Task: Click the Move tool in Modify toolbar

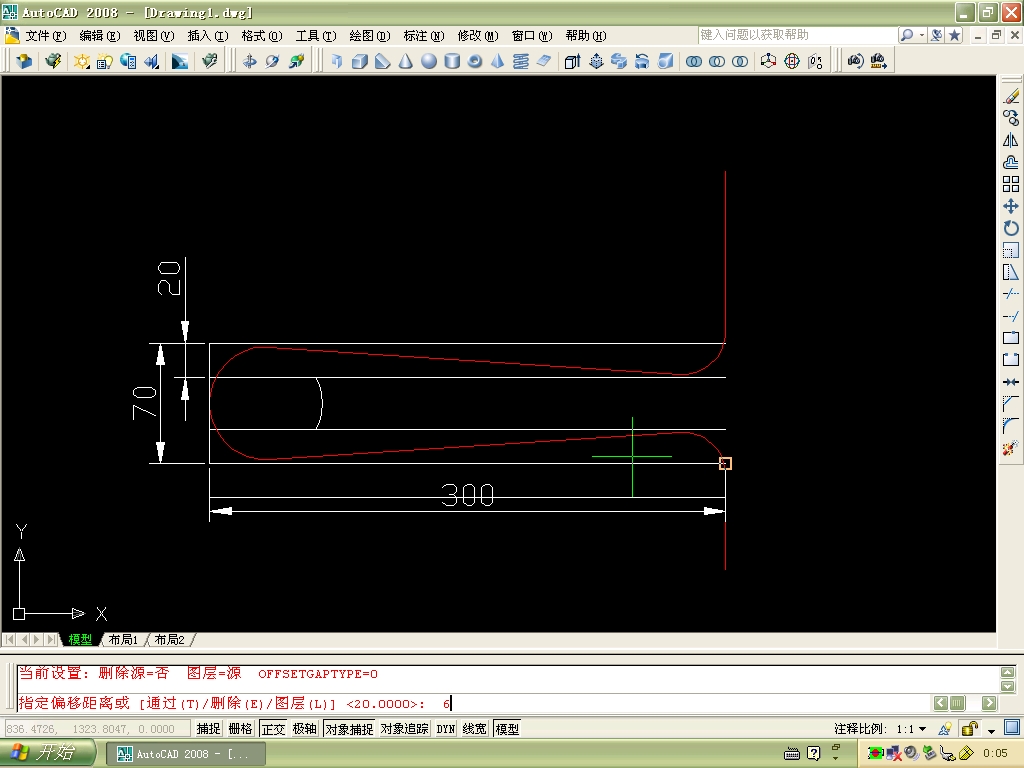Action: pos(1011,206)
